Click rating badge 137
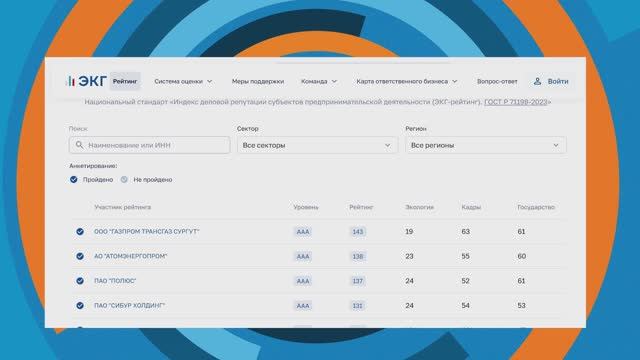 (x=358, y=281)
